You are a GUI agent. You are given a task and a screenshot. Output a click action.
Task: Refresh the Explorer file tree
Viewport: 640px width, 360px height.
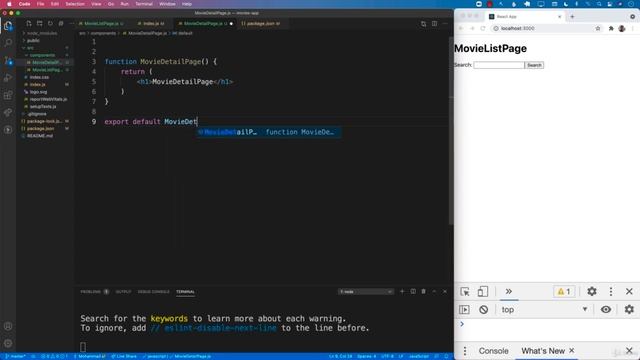50,24
